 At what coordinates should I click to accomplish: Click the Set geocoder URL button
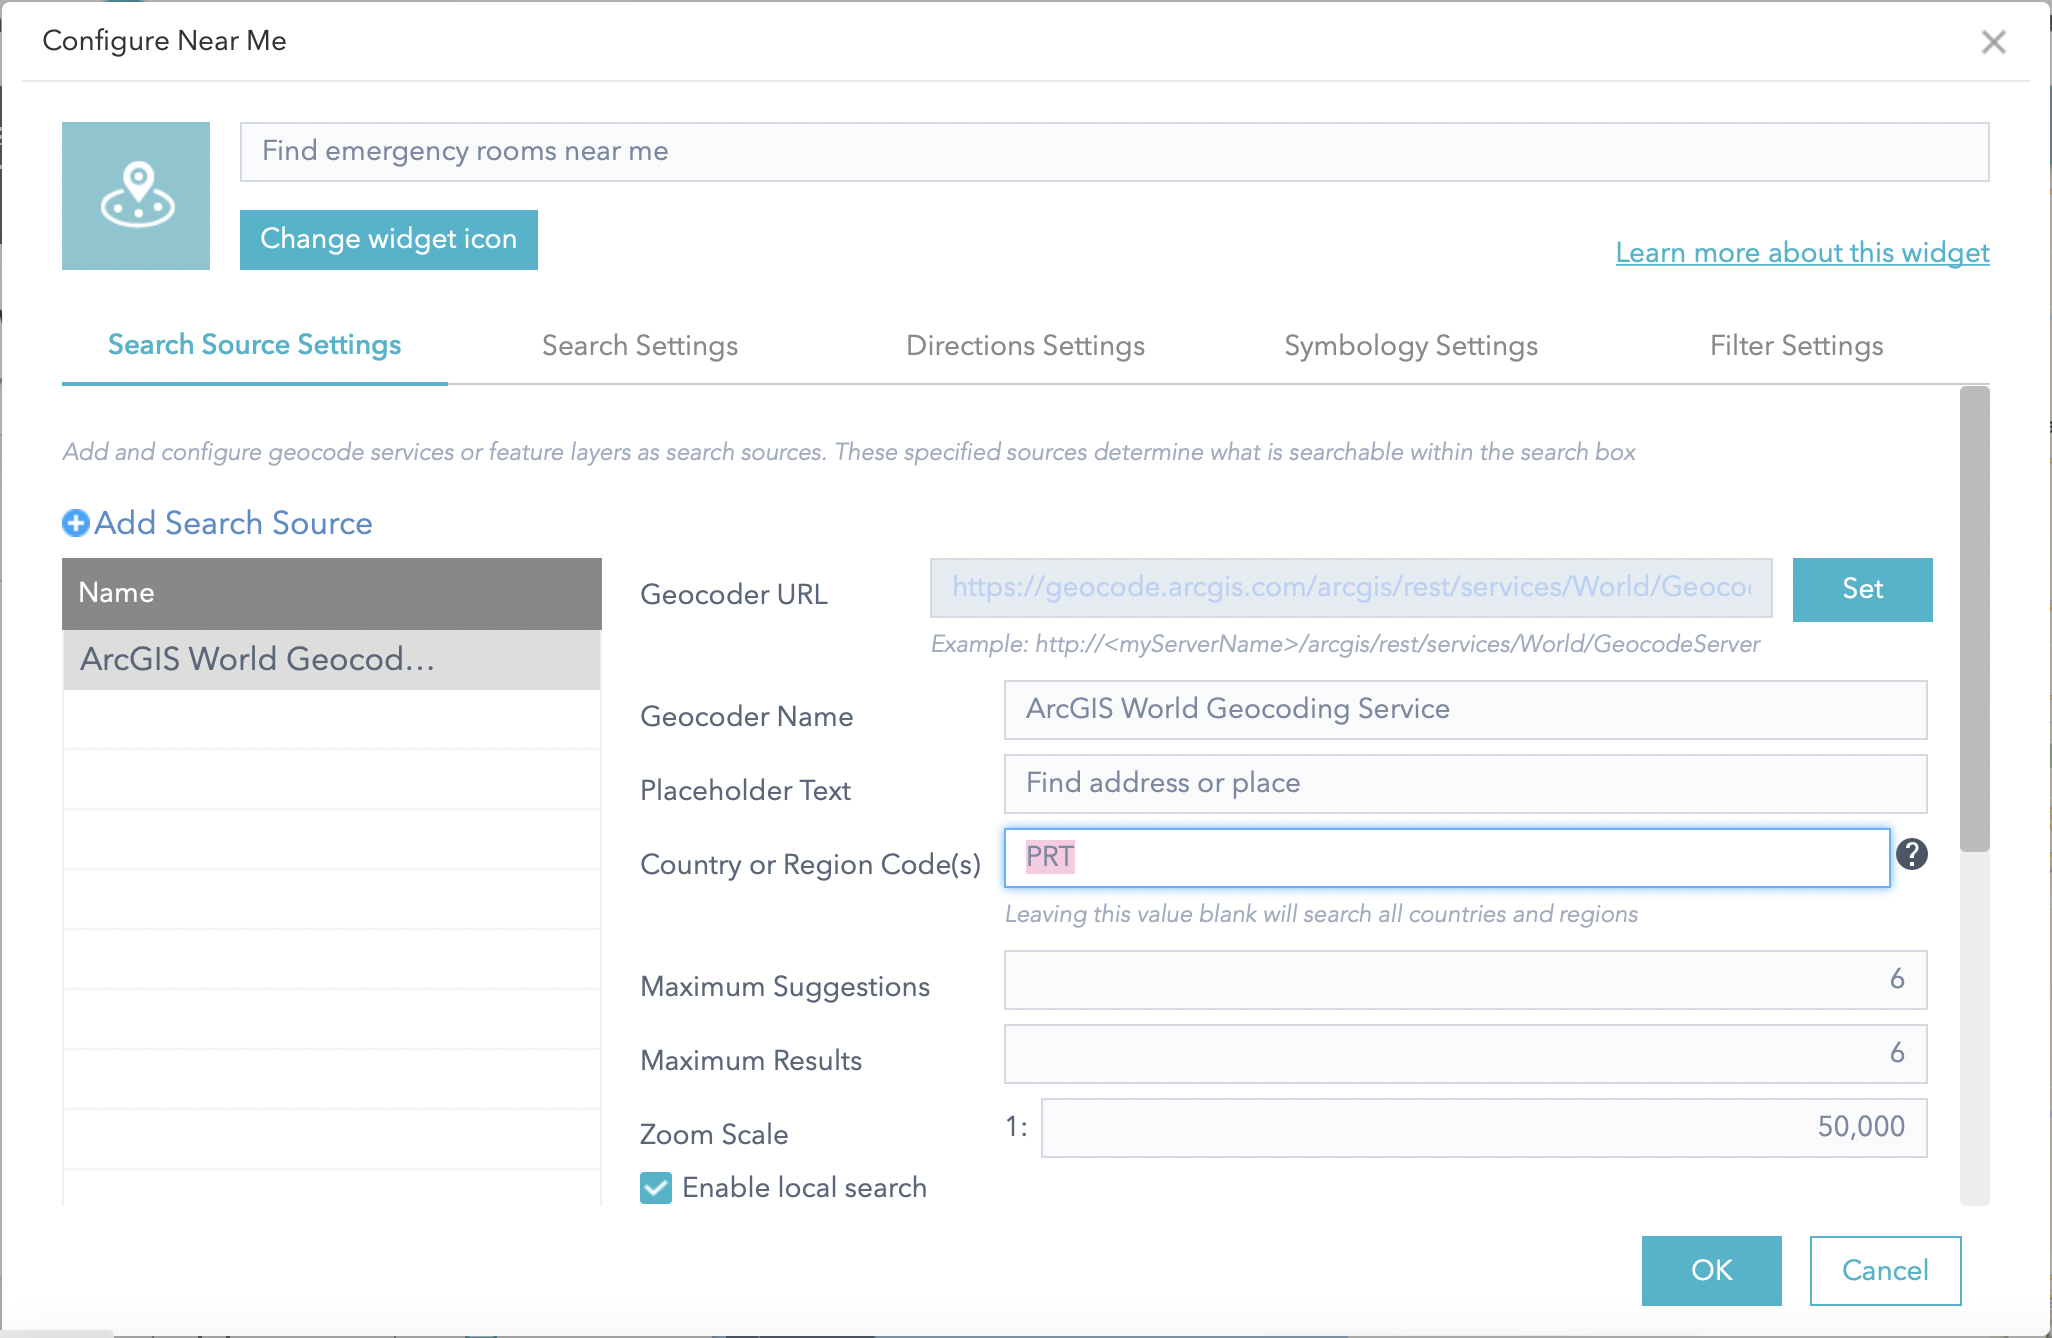point(1862,589)
